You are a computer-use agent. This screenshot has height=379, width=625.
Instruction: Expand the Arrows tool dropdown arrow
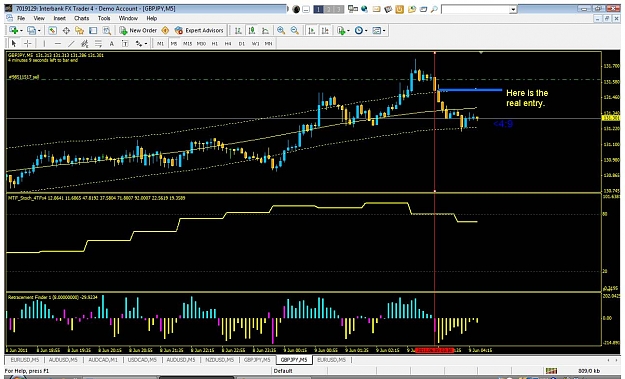146,44
